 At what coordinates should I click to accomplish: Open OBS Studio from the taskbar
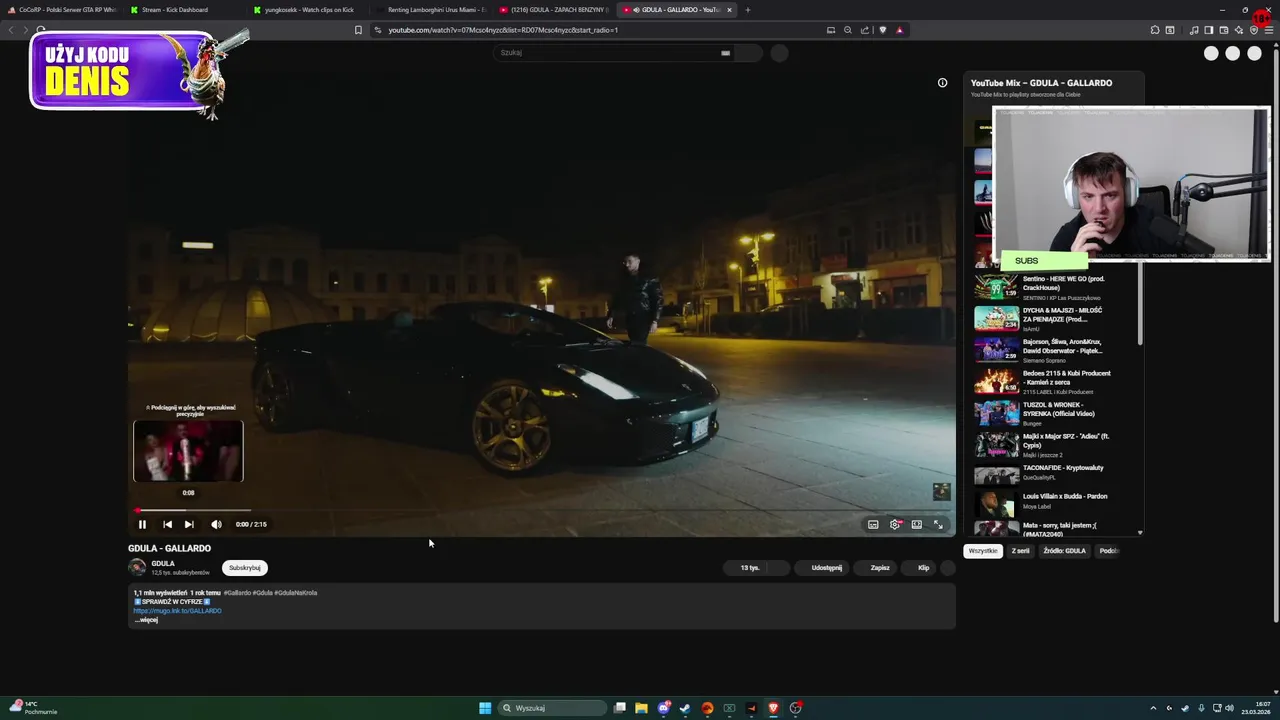(x=795, y=708)
